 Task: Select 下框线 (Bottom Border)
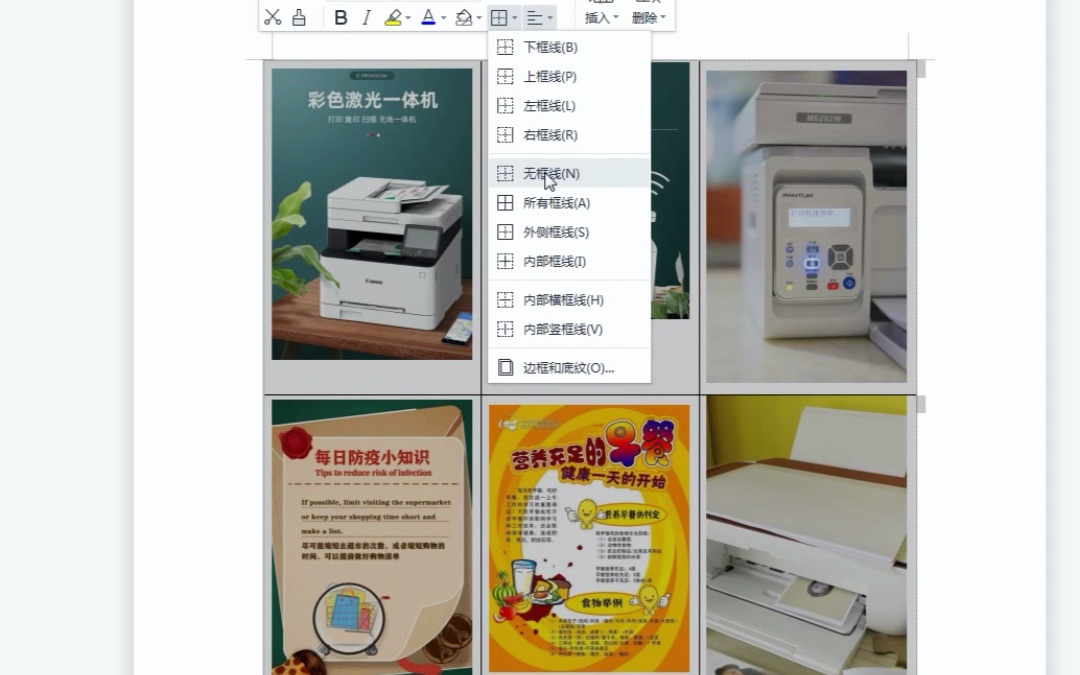click(x=550, y=46)
